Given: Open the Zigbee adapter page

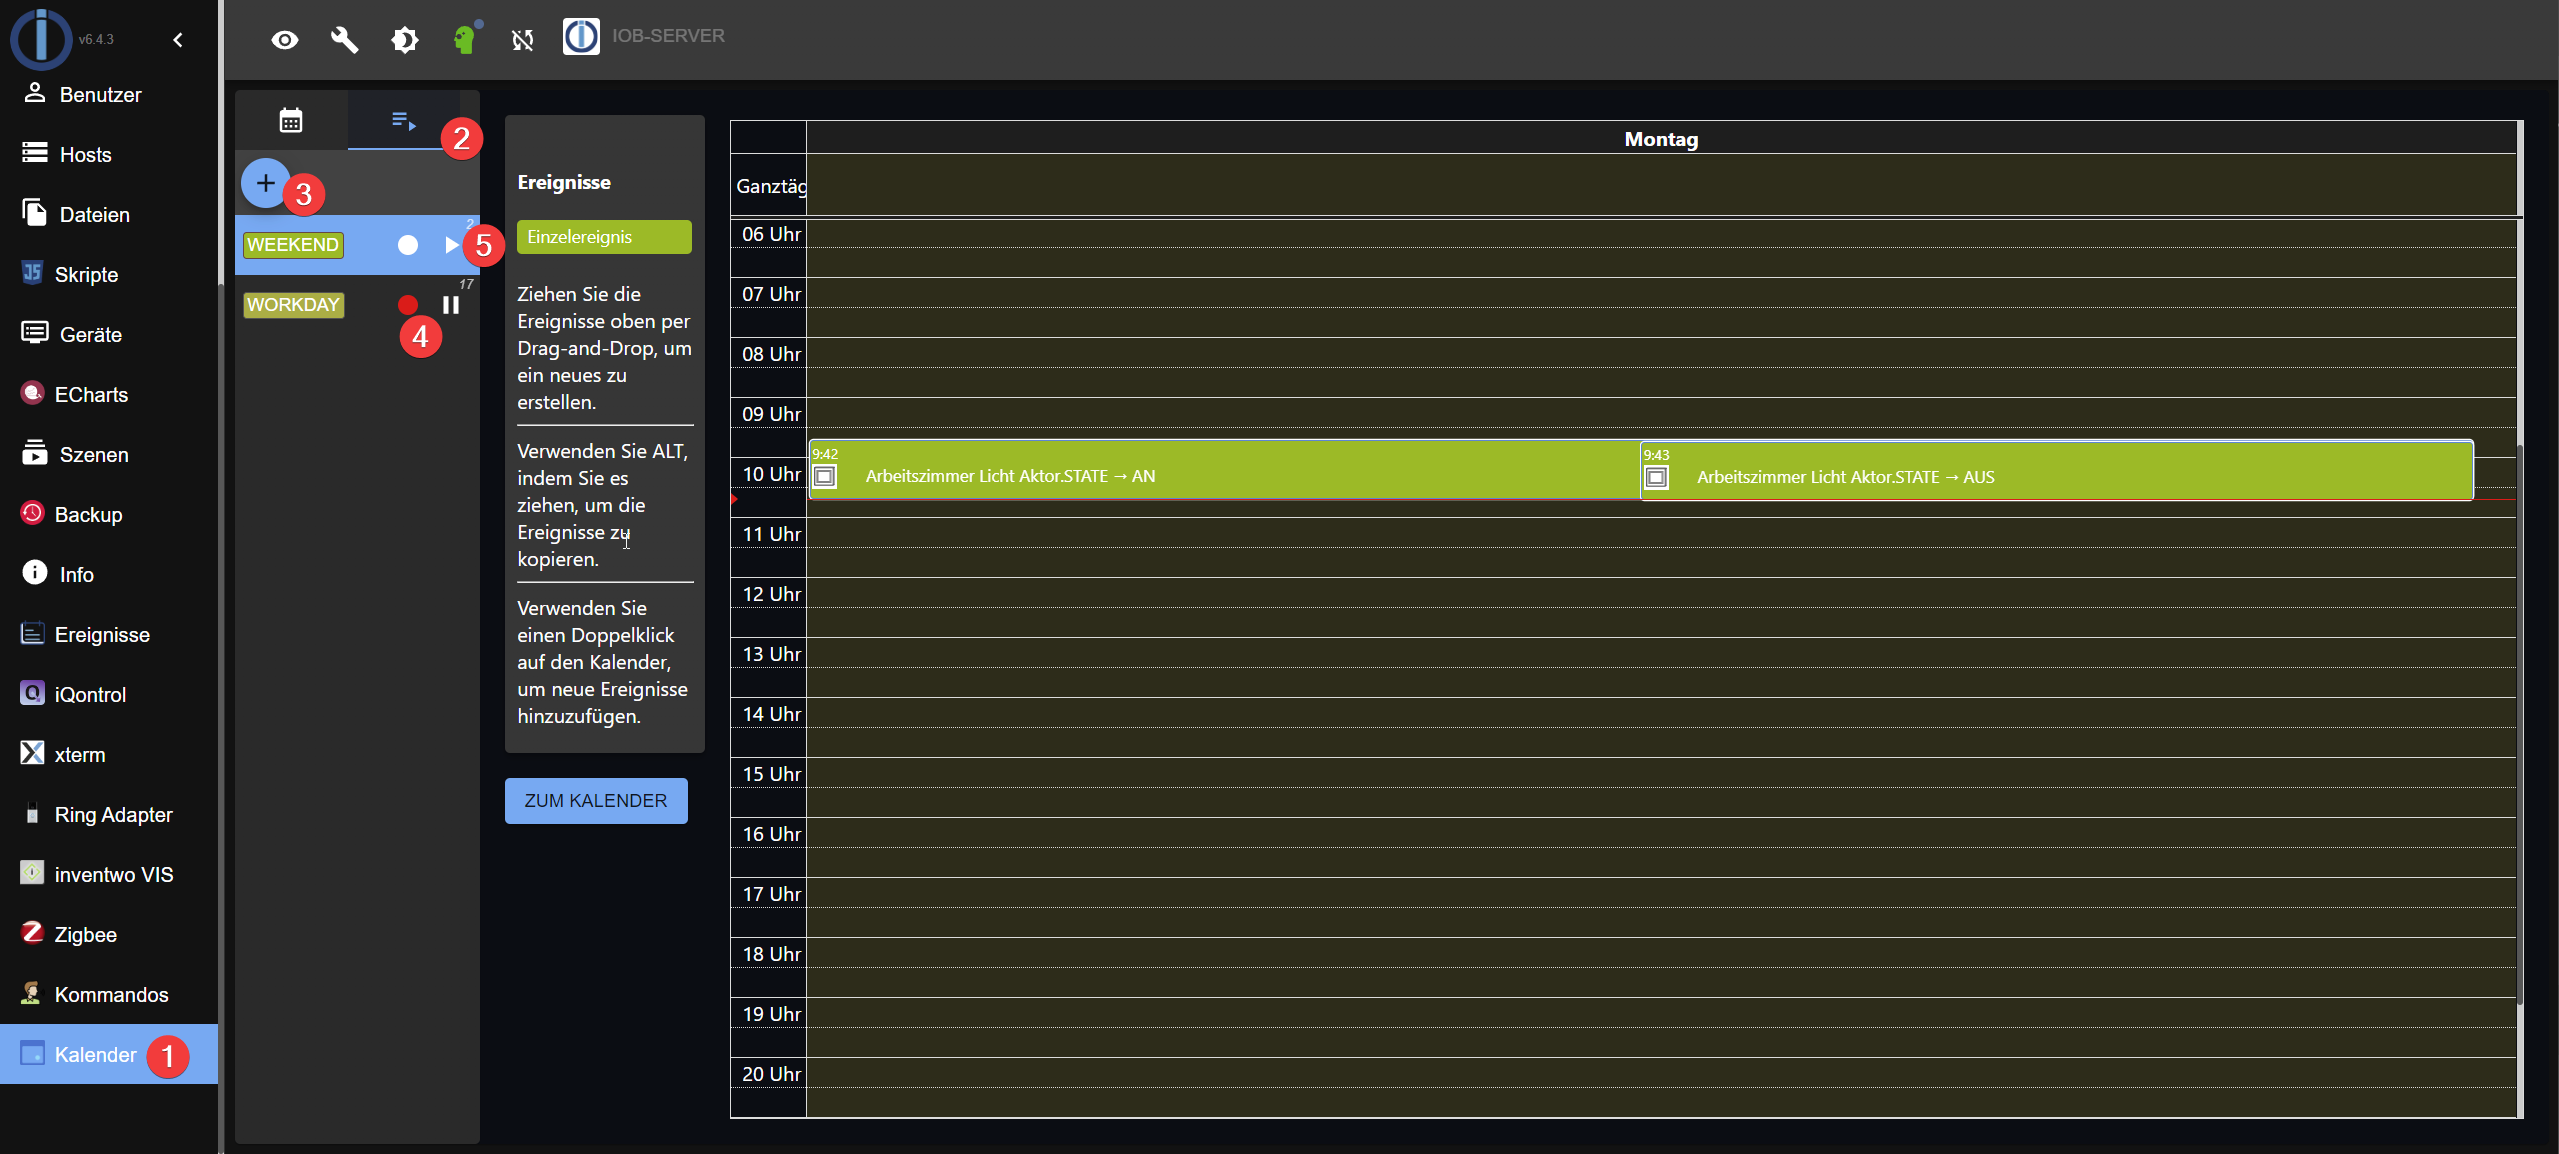Looking at the screenshot, I should coord(85,935).
